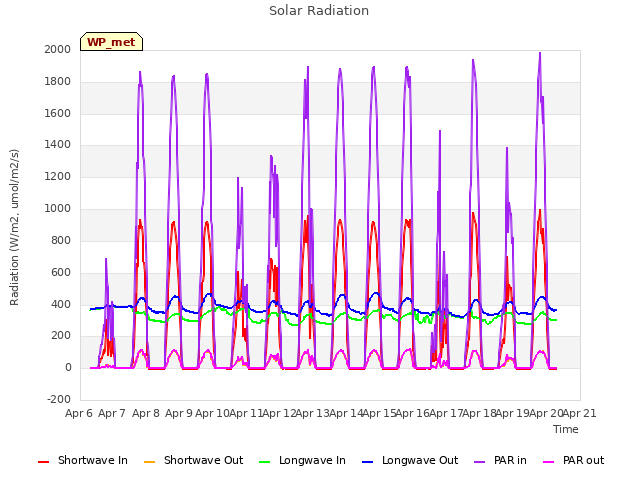Toggle the Shortwave Out legend entry
This screenshot has width=640, height=480.
193,460
